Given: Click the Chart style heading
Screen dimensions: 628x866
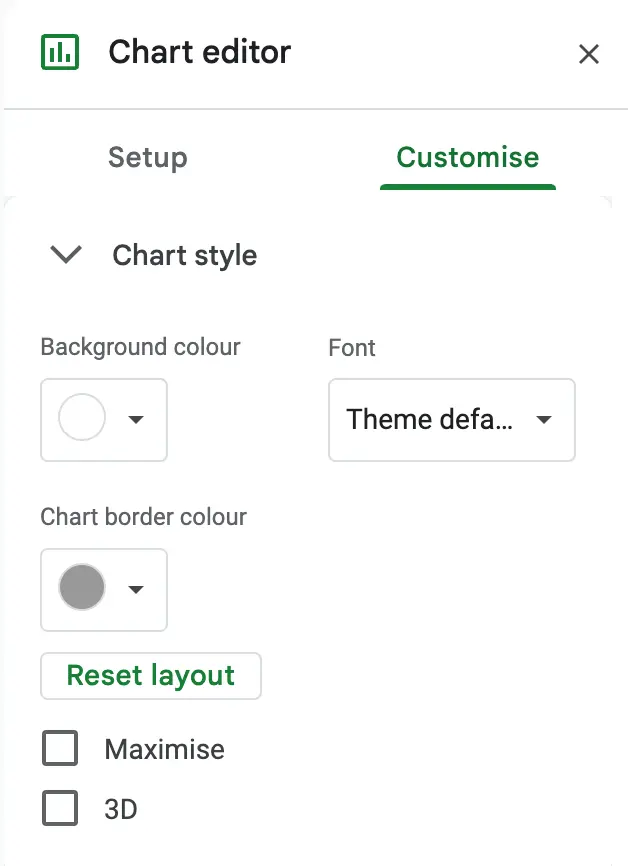Looking at the screenshot, I should point(184,255).
